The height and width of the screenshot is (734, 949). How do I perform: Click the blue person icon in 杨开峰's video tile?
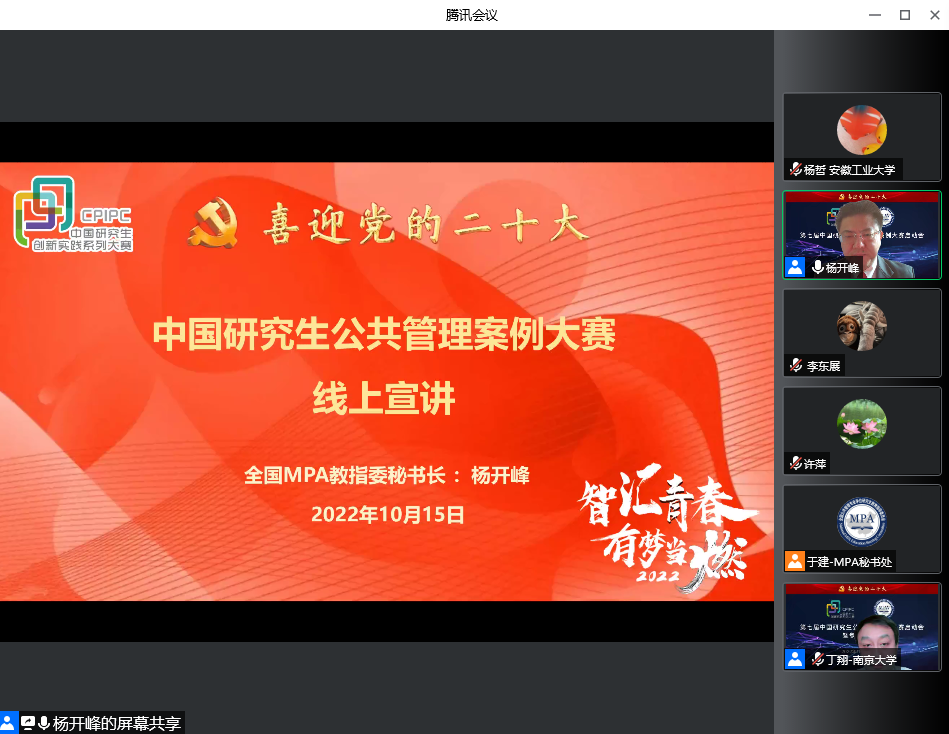point(795,267)
